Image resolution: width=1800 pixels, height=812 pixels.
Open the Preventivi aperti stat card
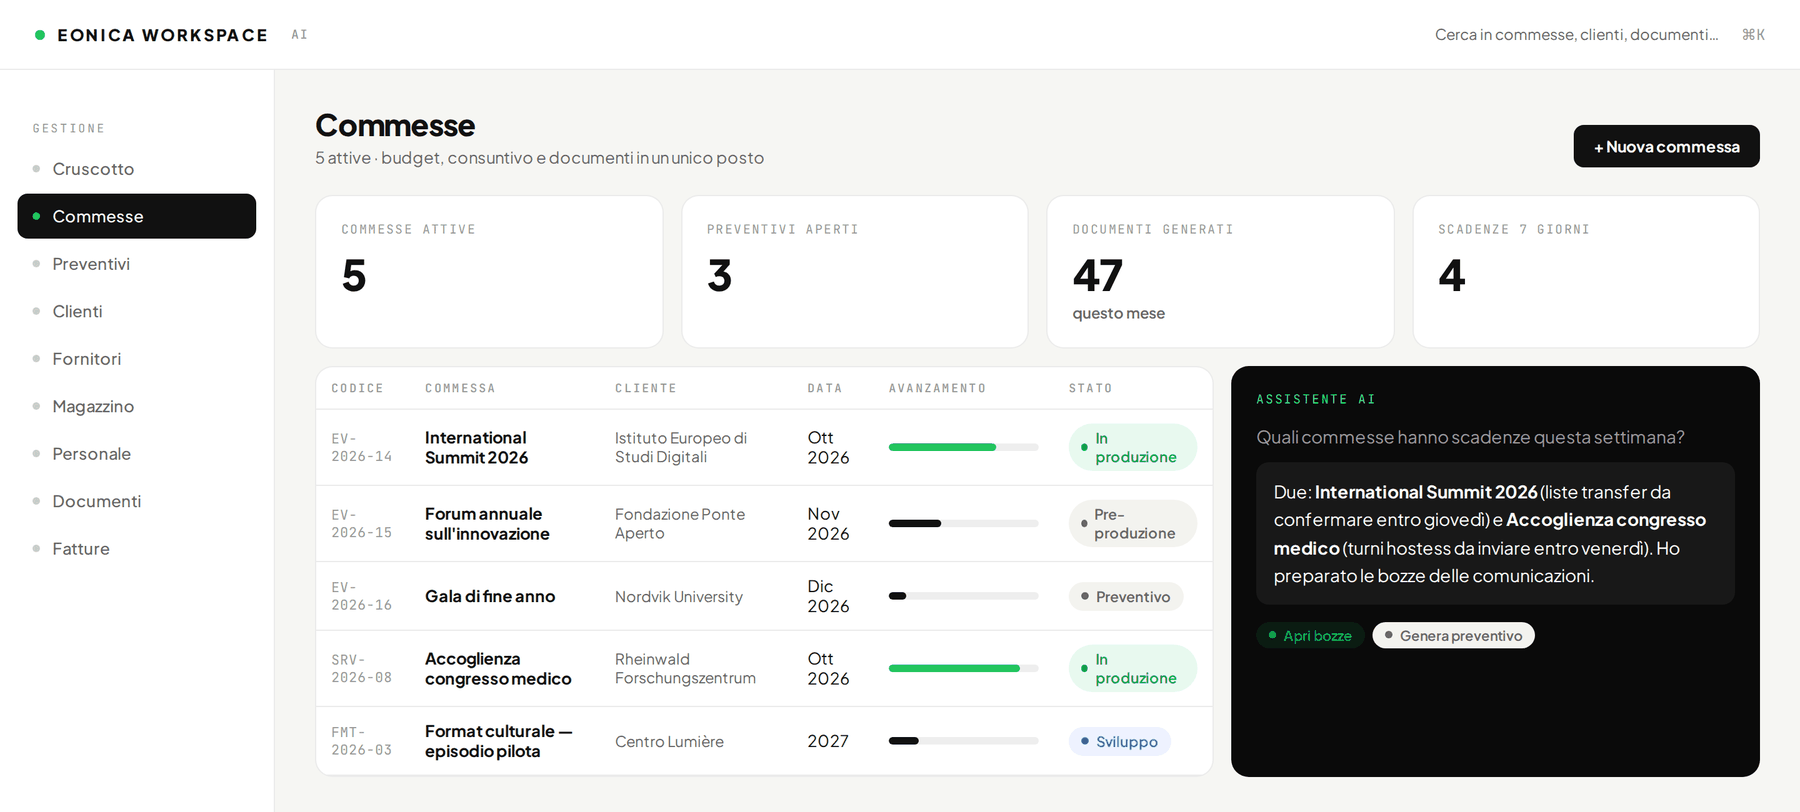(x=855, y=272)
